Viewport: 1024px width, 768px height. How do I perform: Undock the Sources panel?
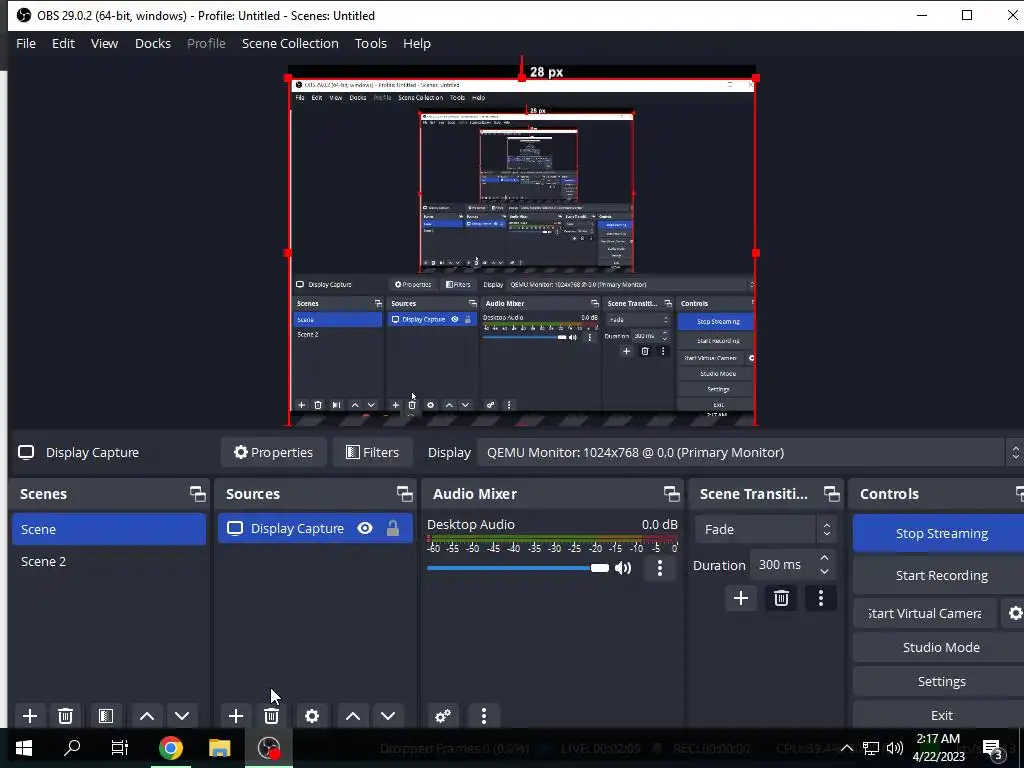pyautogui.click(x=404, y=494)
